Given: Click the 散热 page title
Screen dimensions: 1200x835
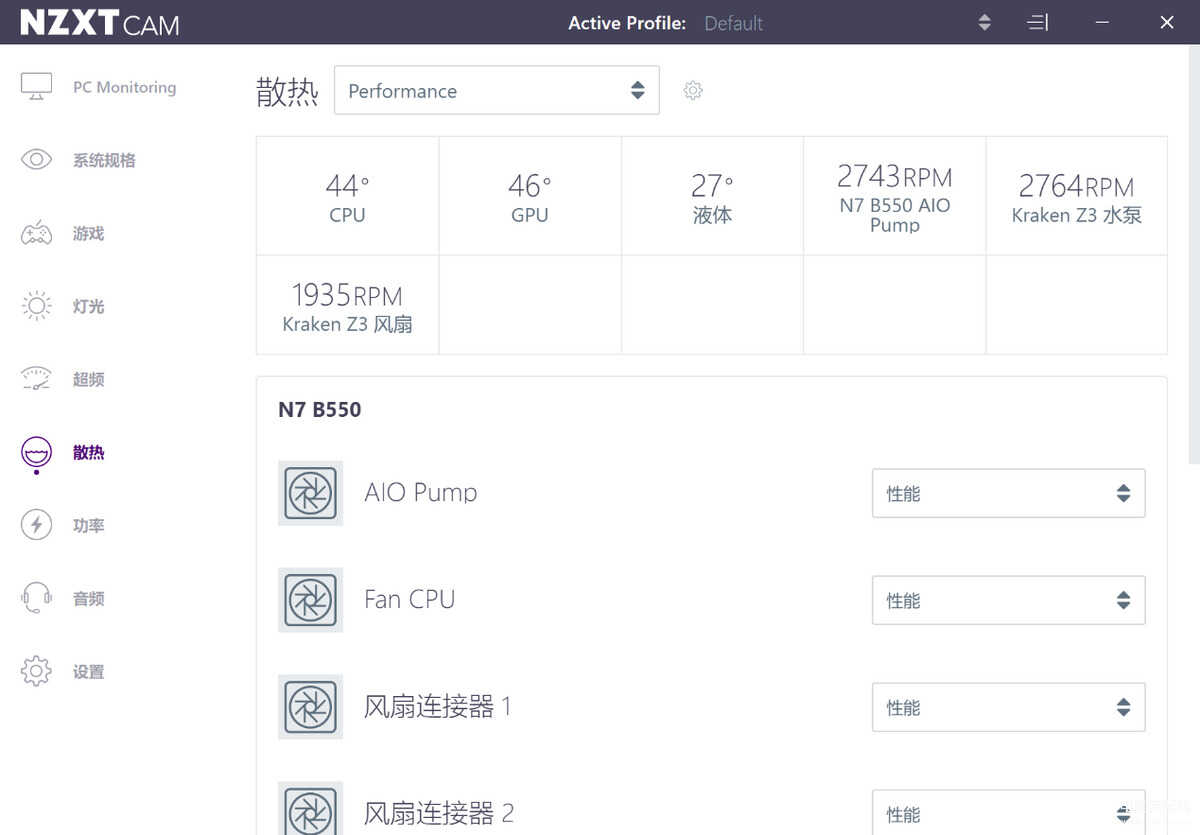Looking at the screenshot, I should [x=287, y=91].
